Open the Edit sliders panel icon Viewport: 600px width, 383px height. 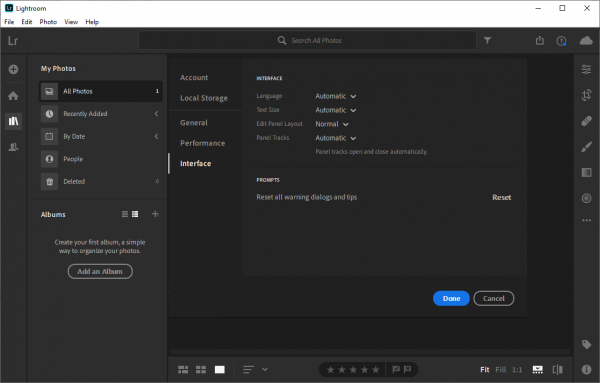click(586, 69)
